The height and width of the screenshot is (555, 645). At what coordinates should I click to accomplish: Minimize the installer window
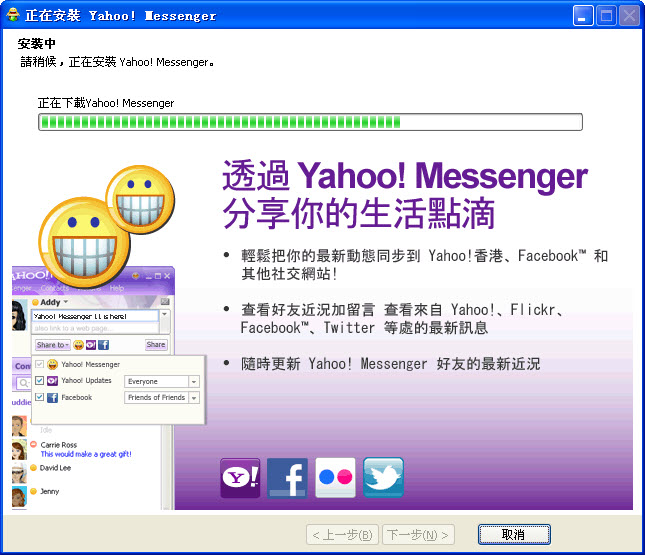(x=583, y=16)
